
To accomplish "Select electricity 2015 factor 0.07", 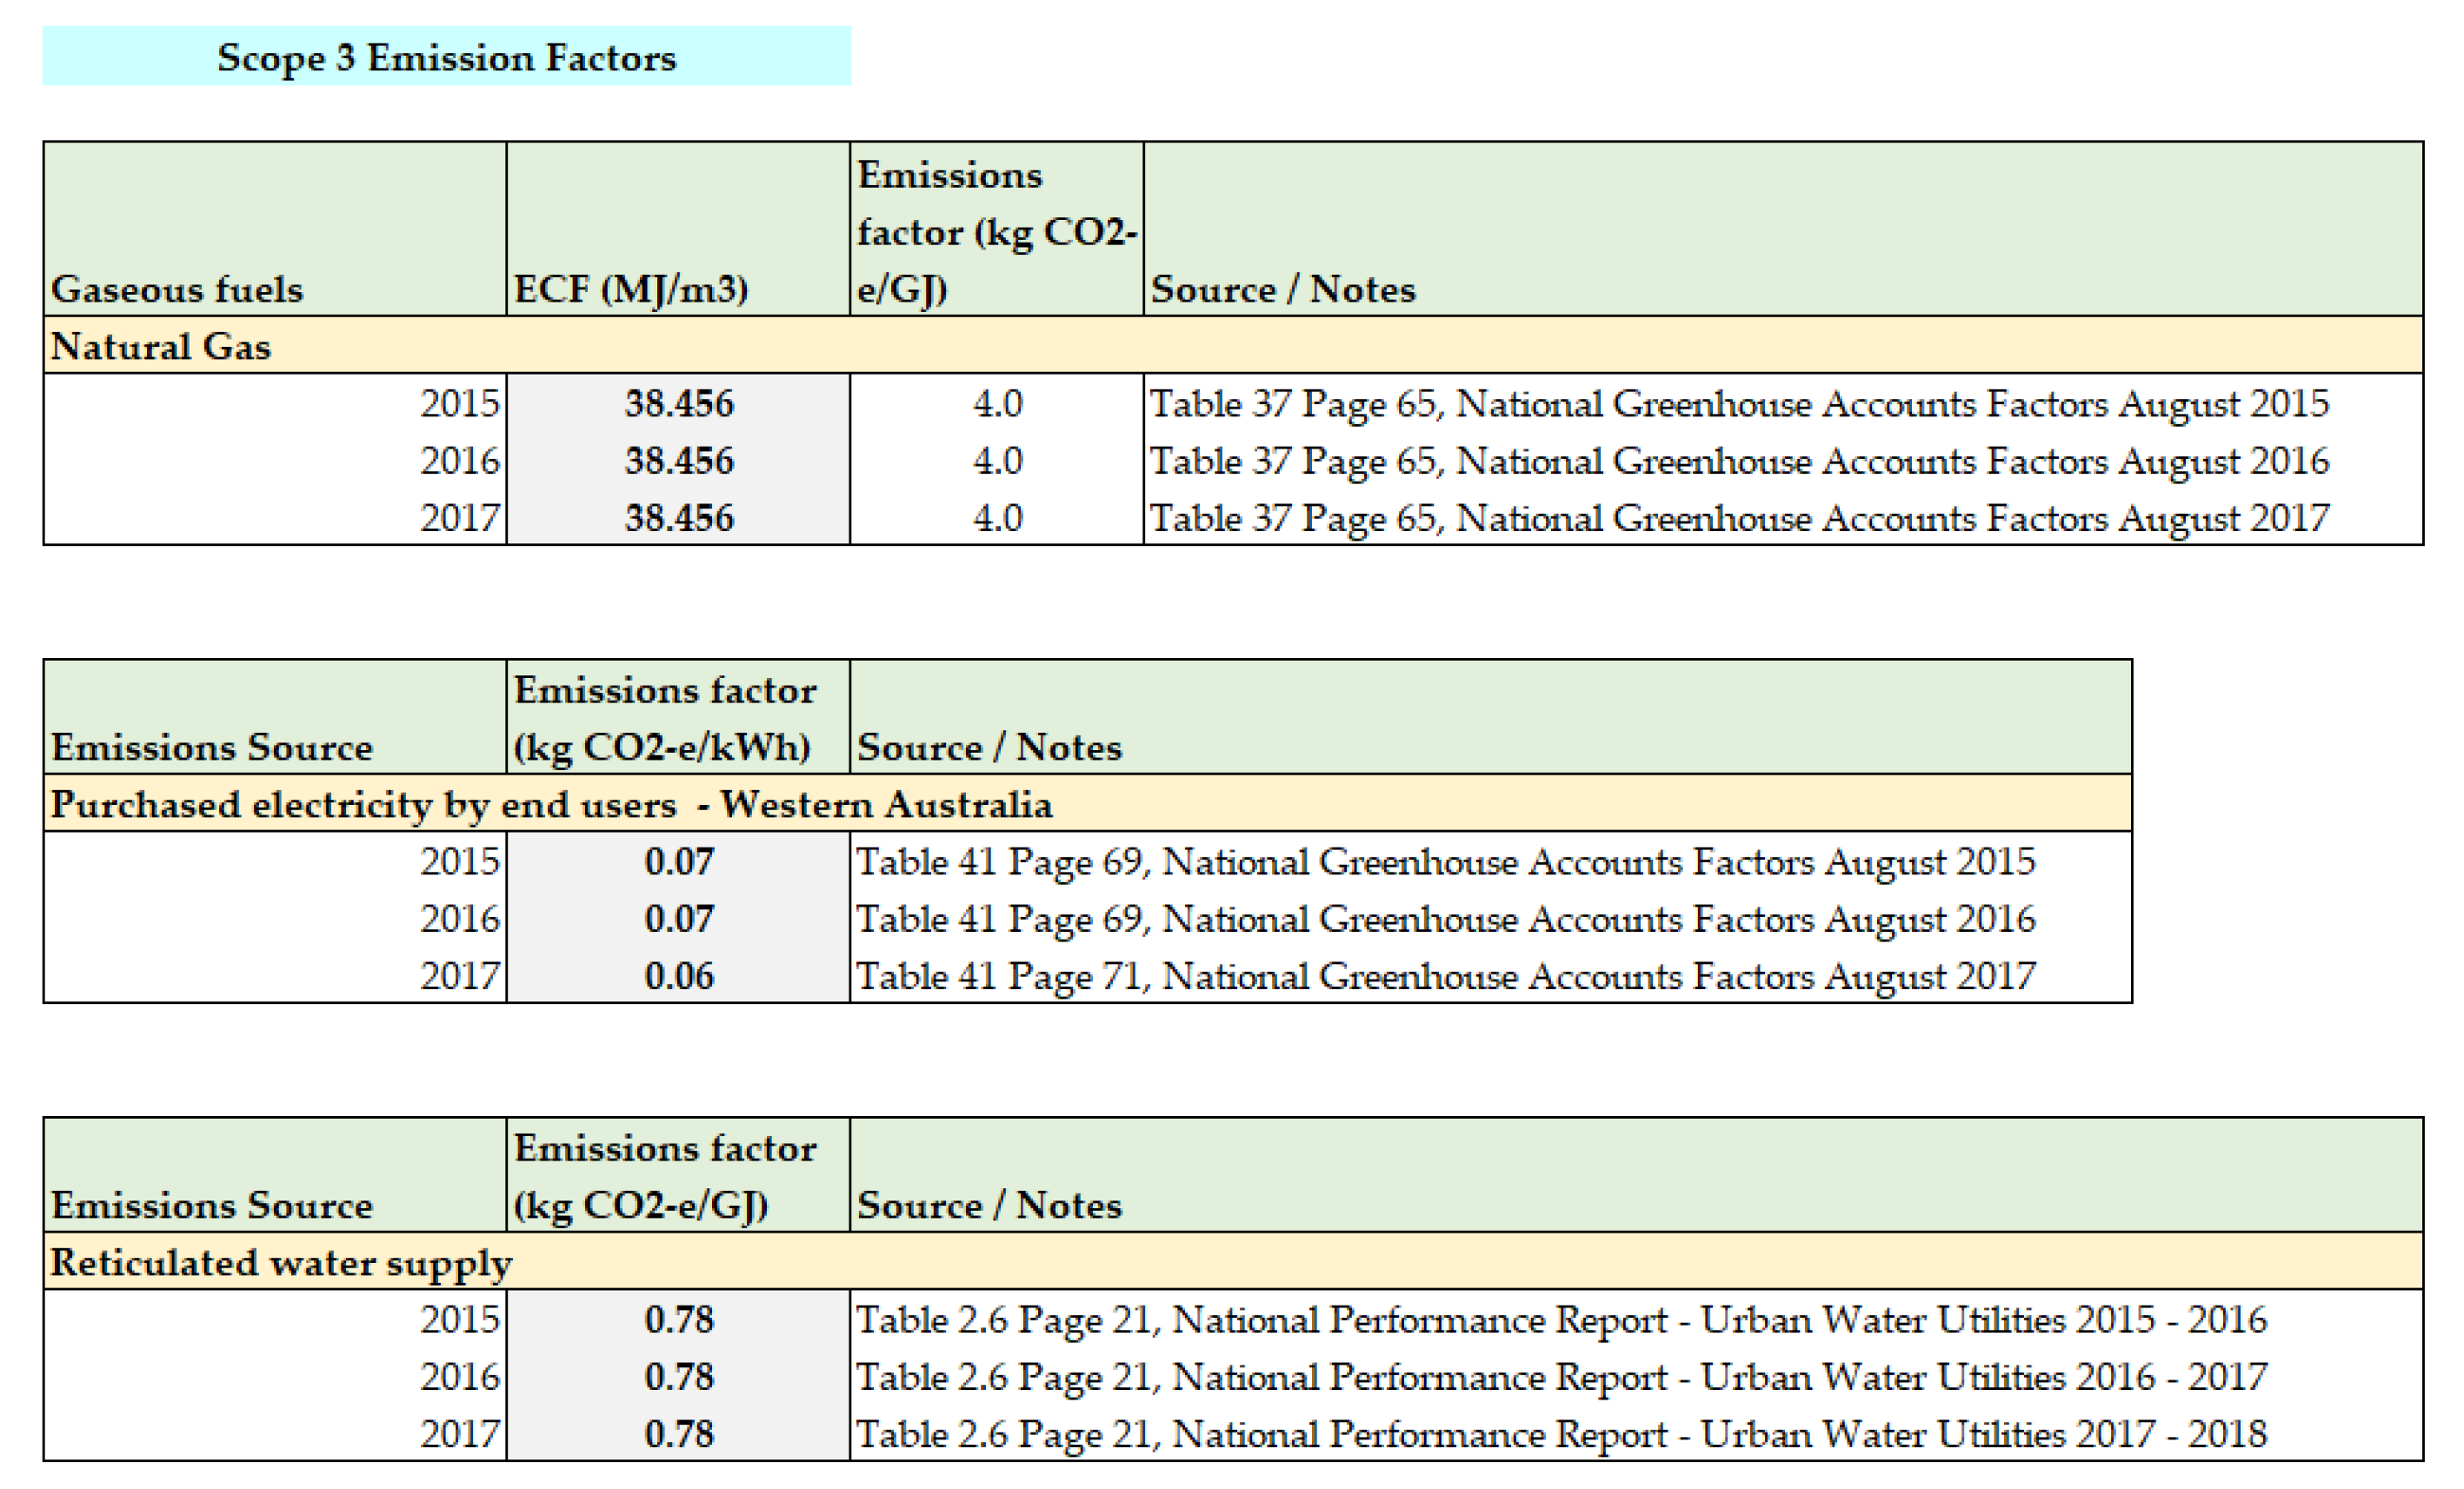I will (x=678, y=861).
